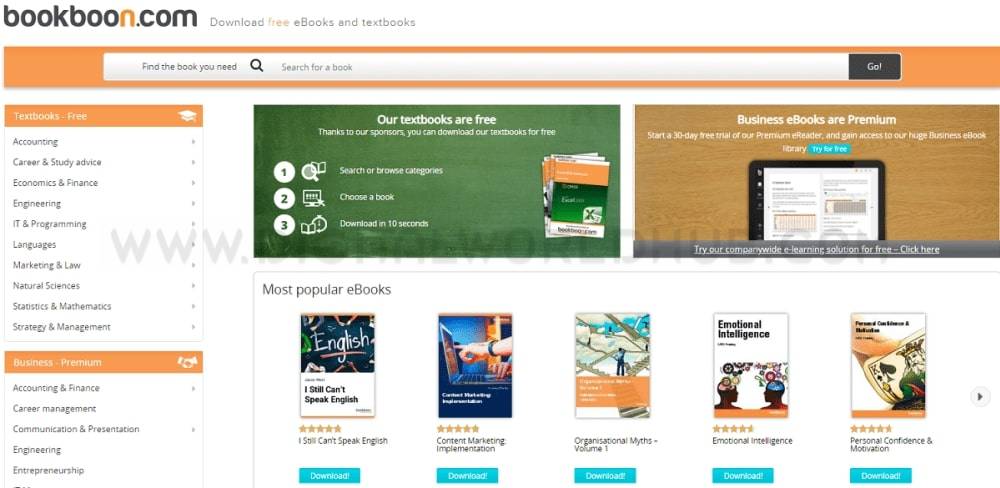Click the graduation cap icon on Textbooks header
Viewport: 1000px width, 488px height.
point(187,116)
